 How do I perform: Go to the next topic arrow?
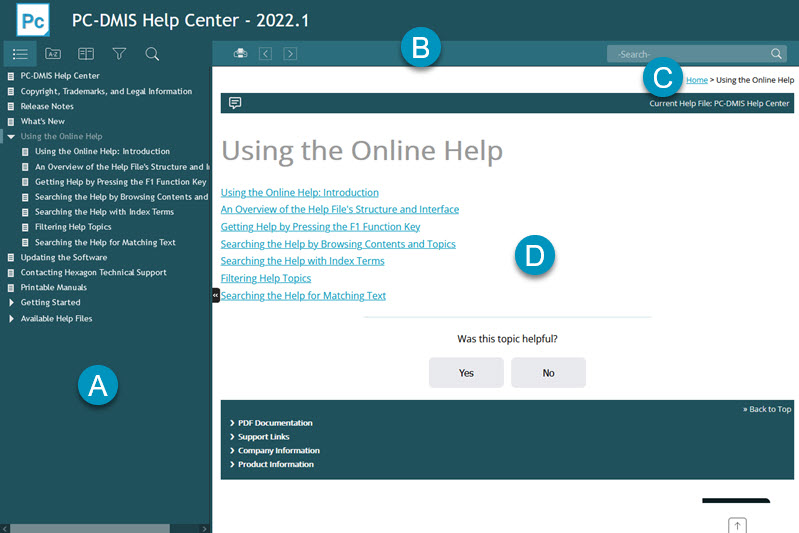tap(290, 54)
